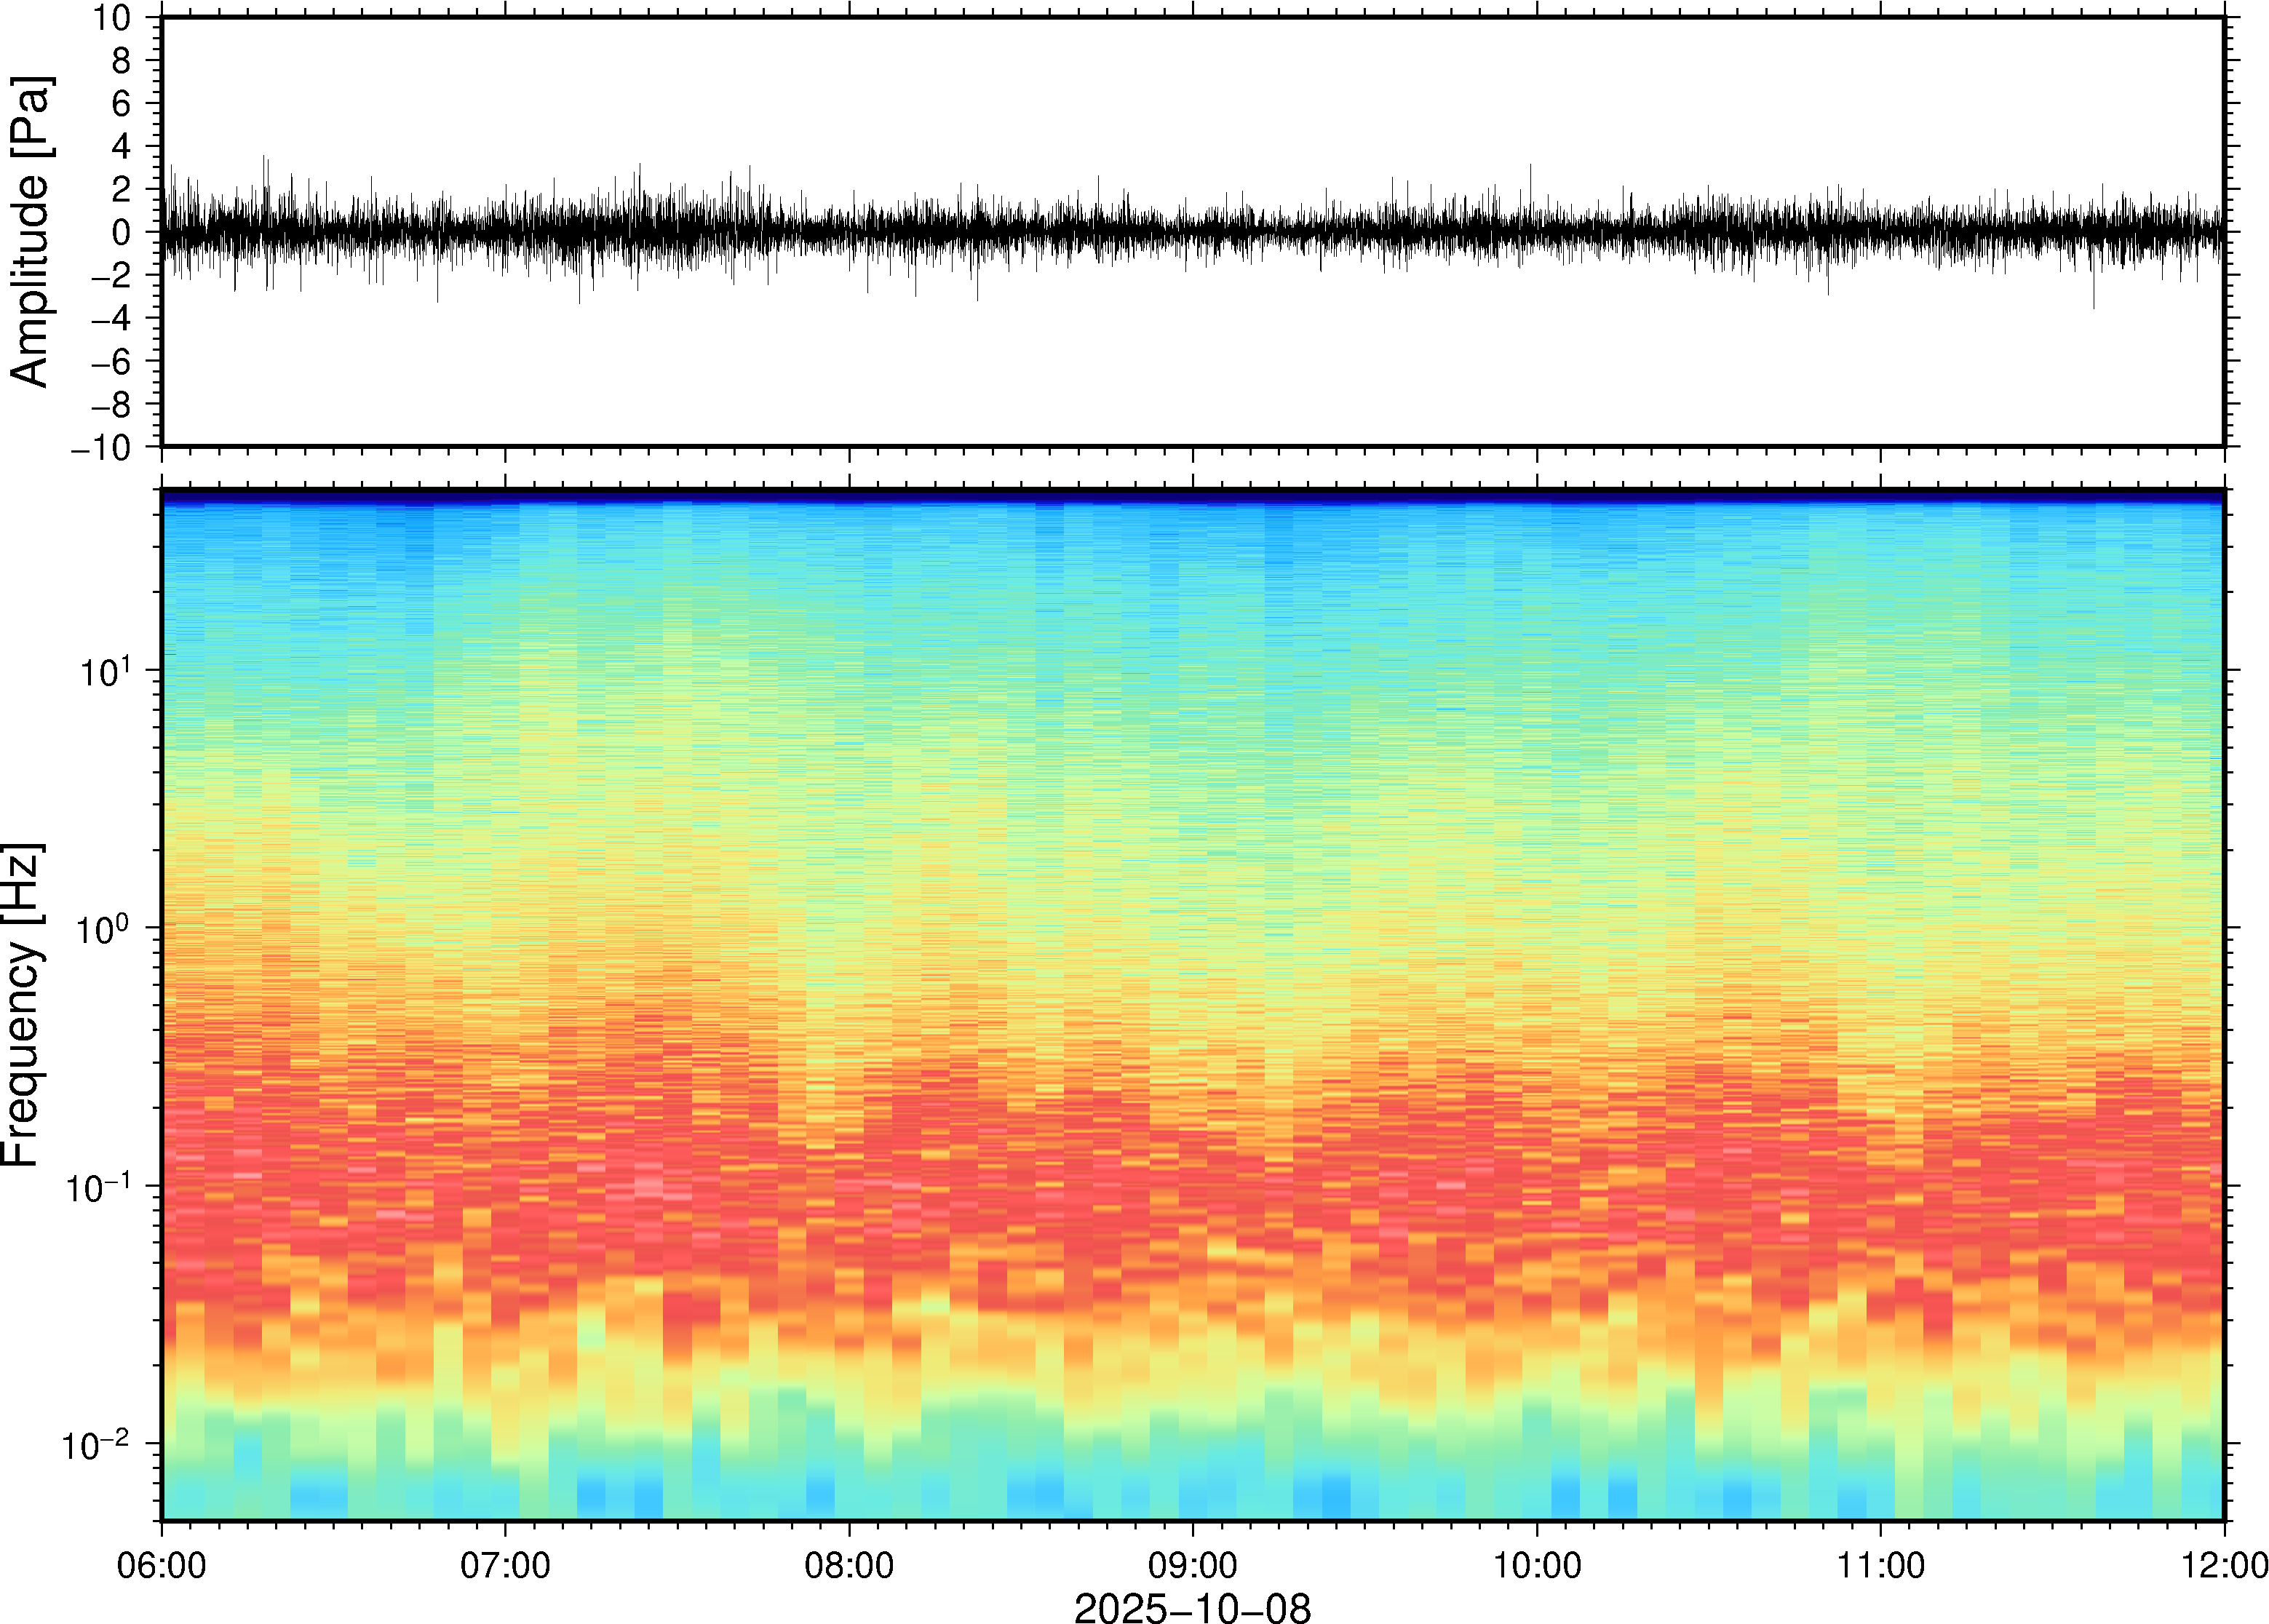Click the 09:00 time axis label
This screenshot has width=2269, height=1624.
1193,1565
